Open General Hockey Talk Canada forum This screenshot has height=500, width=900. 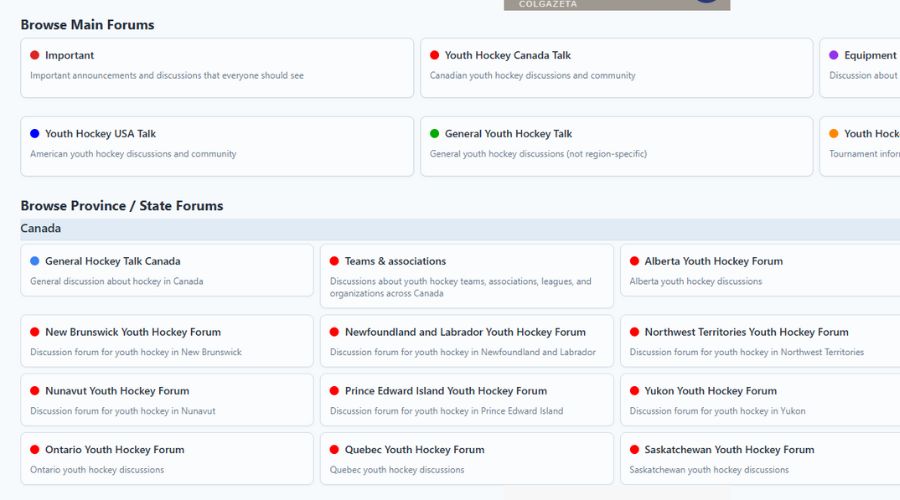(167, 270)
